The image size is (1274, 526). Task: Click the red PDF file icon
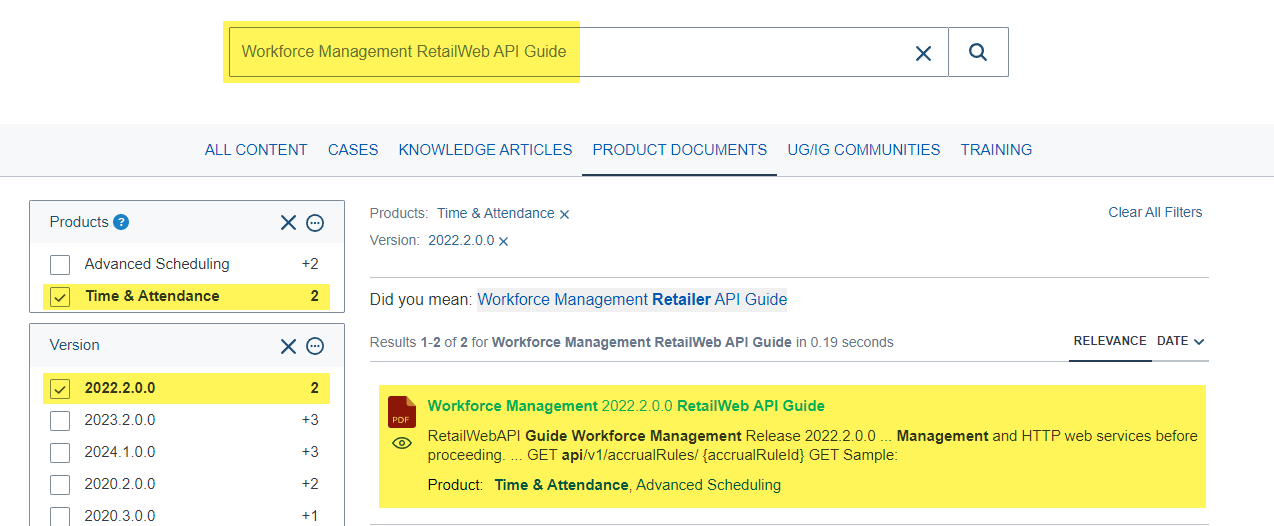point(402,412)
